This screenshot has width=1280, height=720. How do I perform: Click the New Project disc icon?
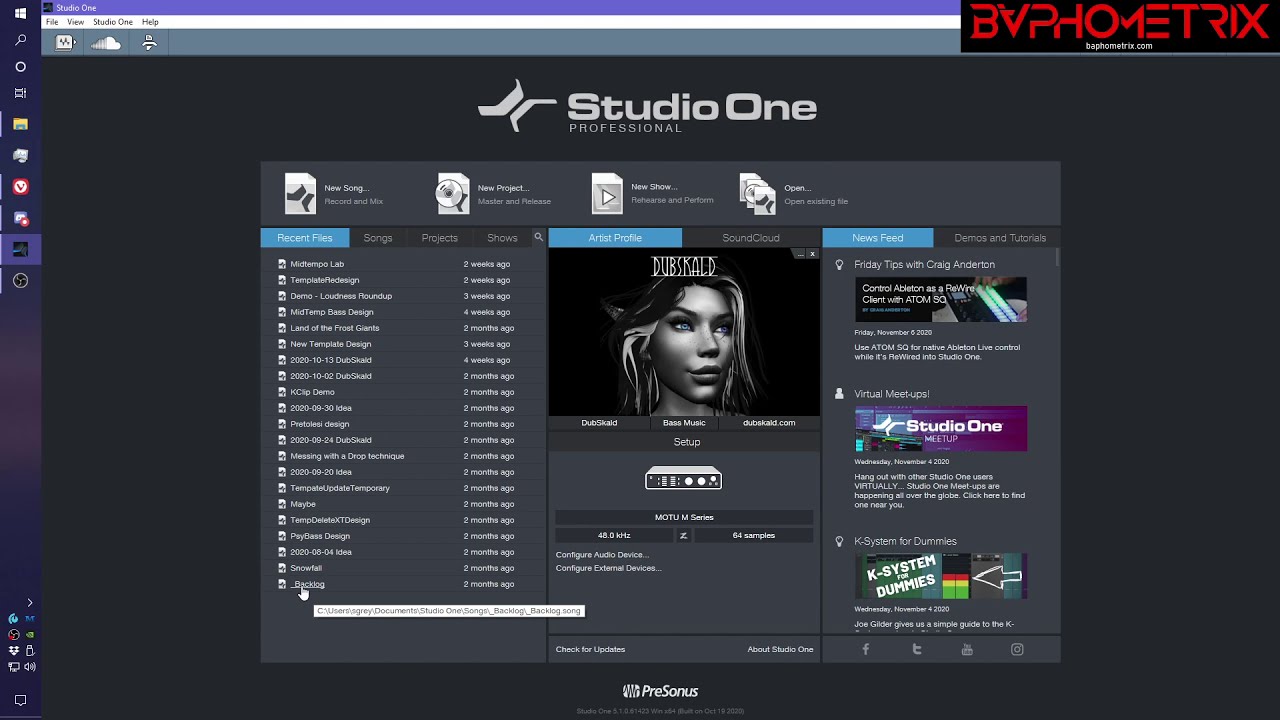(x=453, y=193)
